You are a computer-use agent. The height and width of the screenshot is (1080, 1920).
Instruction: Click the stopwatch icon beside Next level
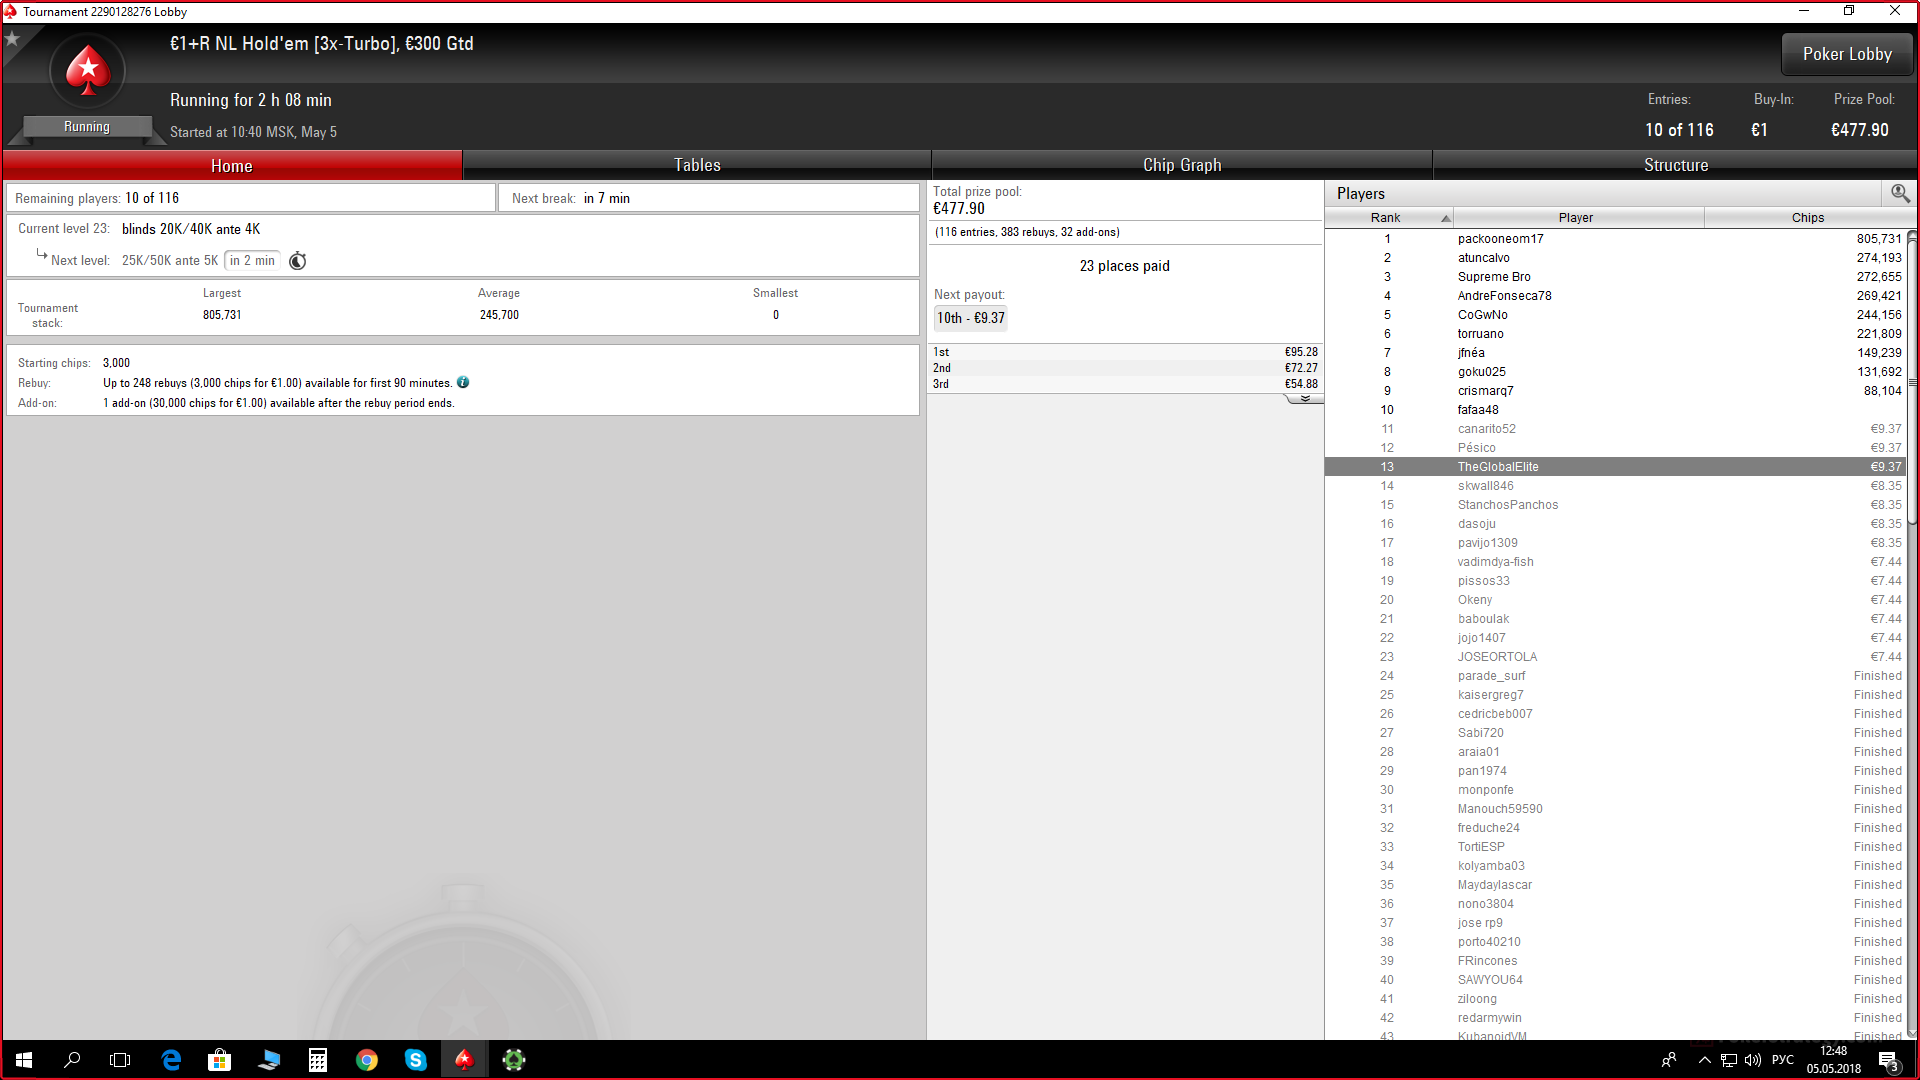click(297, 261)
